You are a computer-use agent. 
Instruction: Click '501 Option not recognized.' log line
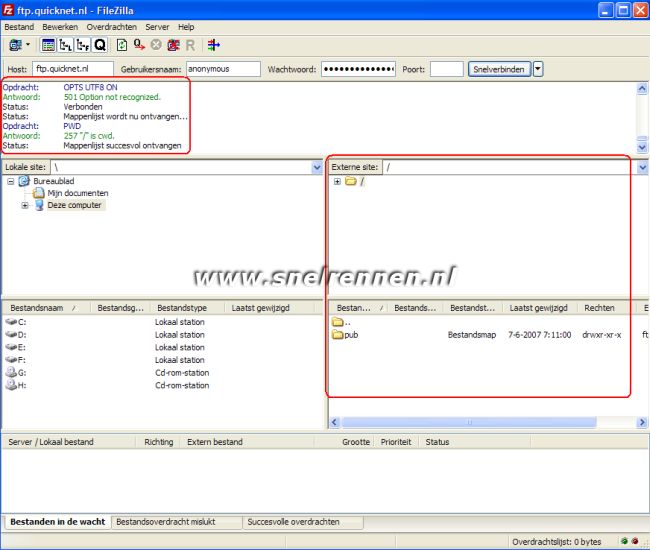click(112, 97)
